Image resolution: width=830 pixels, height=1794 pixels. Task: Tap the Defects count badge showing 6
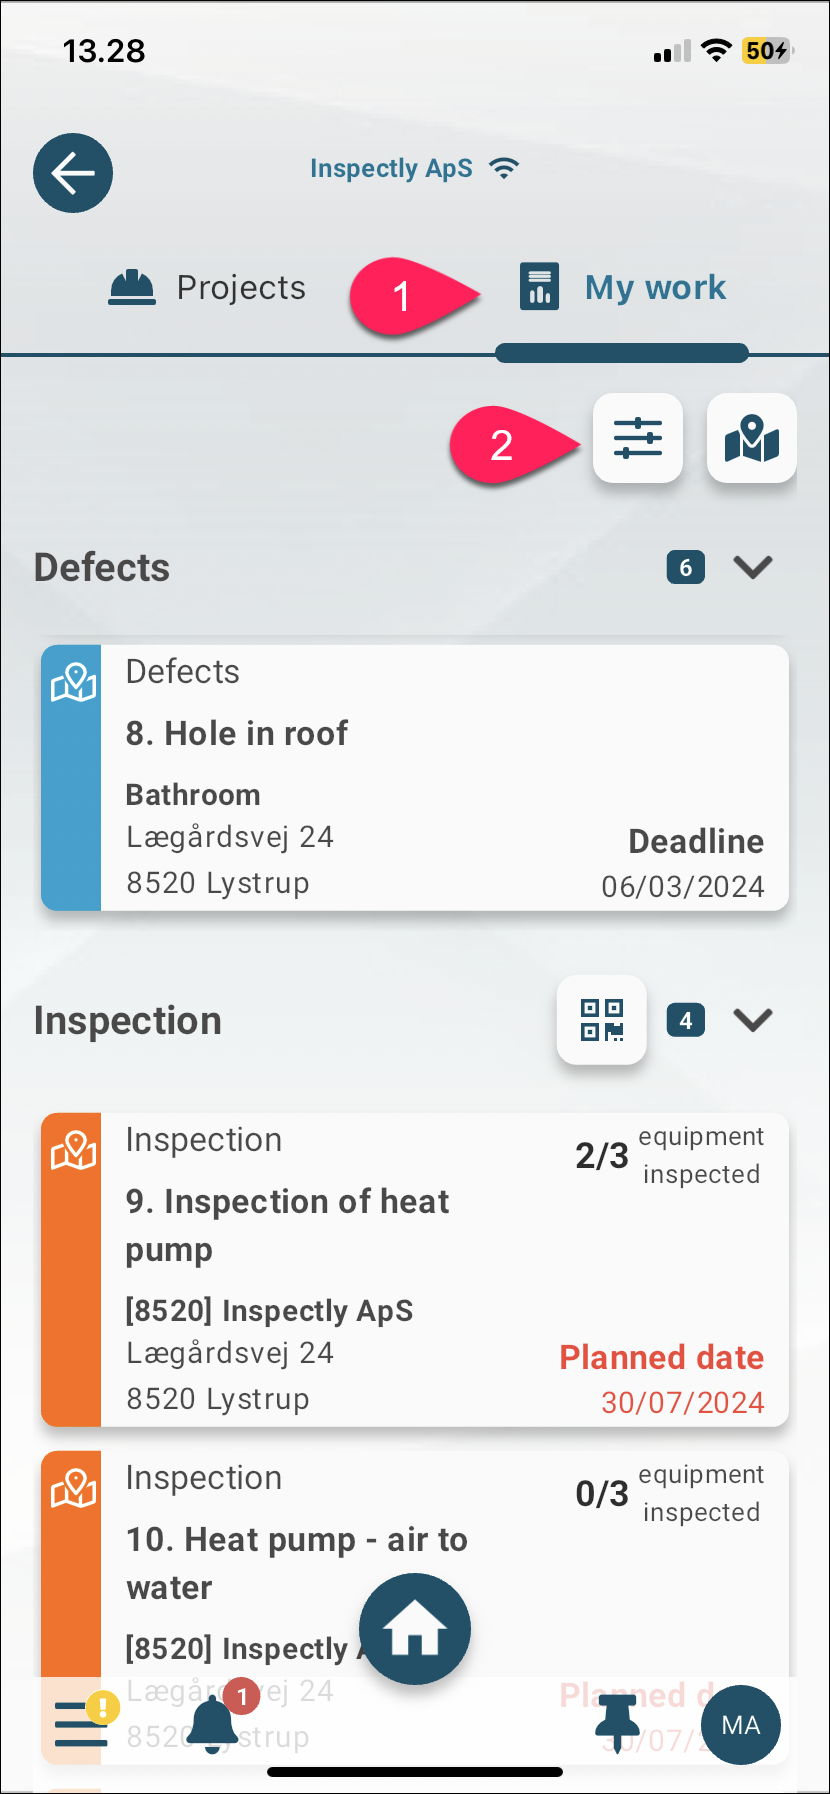pyautogui.click(x=686, y=568)
